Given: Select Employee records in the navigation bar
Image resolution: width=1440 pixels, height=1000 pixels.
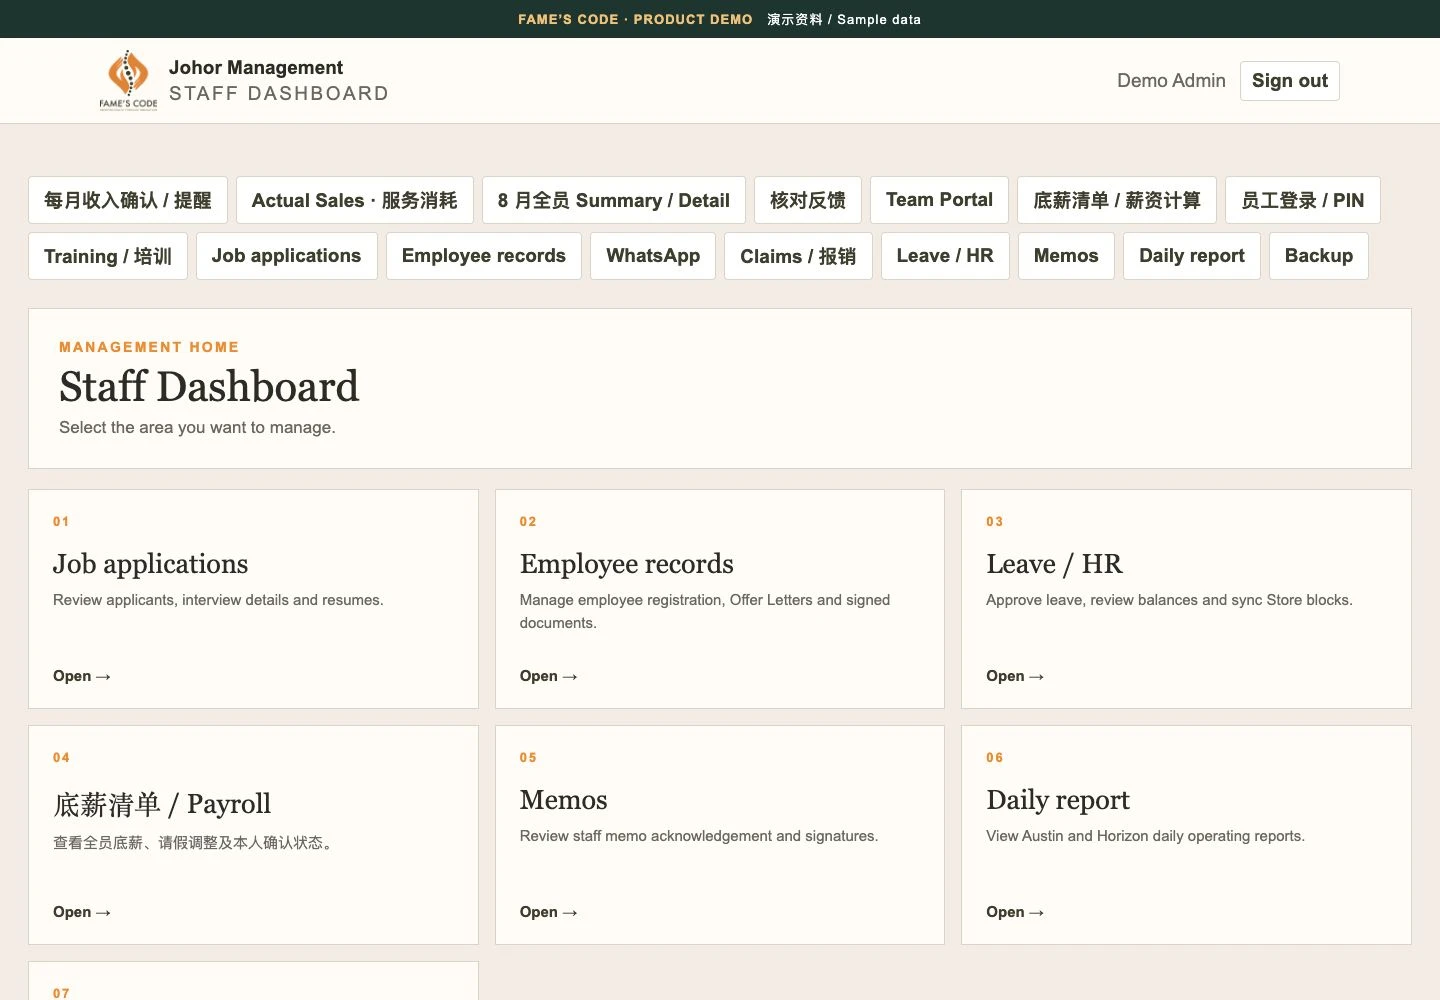Looking at the screenshot, I should [484, 256].
